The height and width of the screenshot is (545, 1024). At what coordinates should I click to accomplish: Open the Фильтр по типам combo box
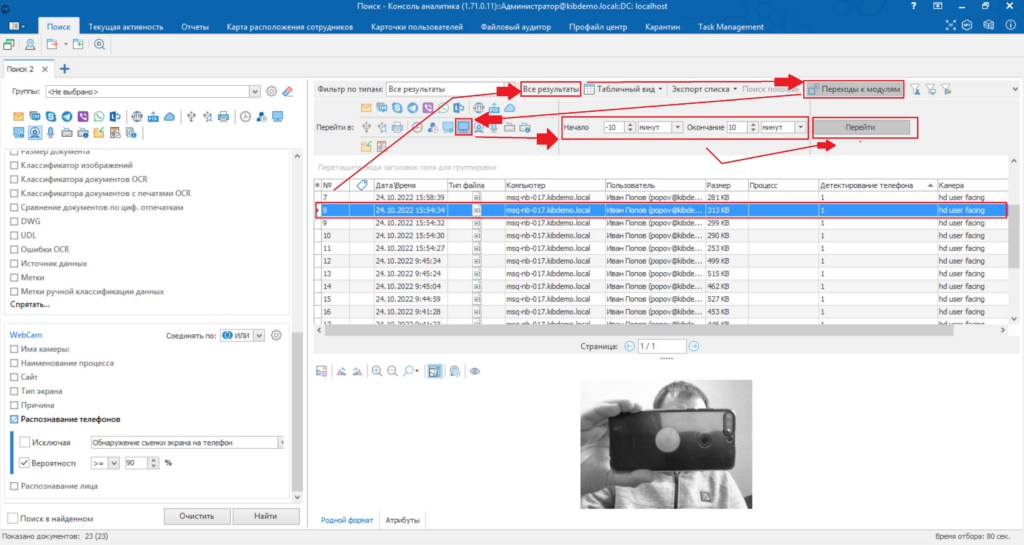coord(448,89)
